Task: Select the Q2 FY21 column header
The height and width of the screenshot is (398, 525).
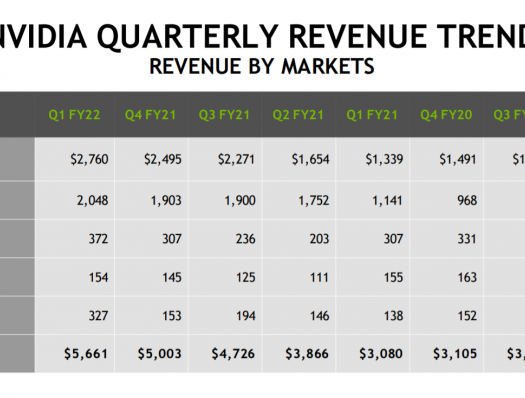Action: coord(298,115)
